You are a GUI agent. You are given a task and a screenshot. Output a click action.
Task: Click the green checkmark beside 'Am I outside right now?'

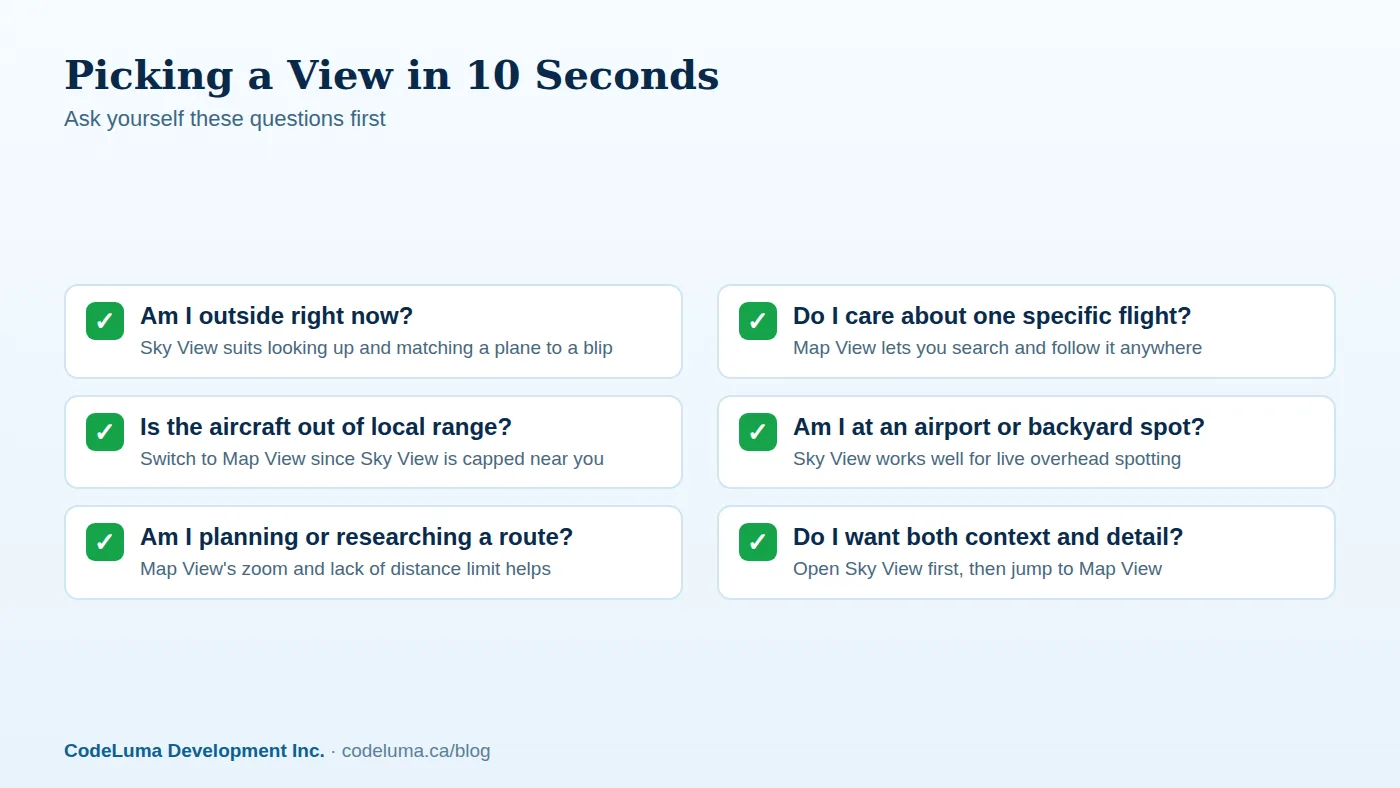tap(105, 321)
